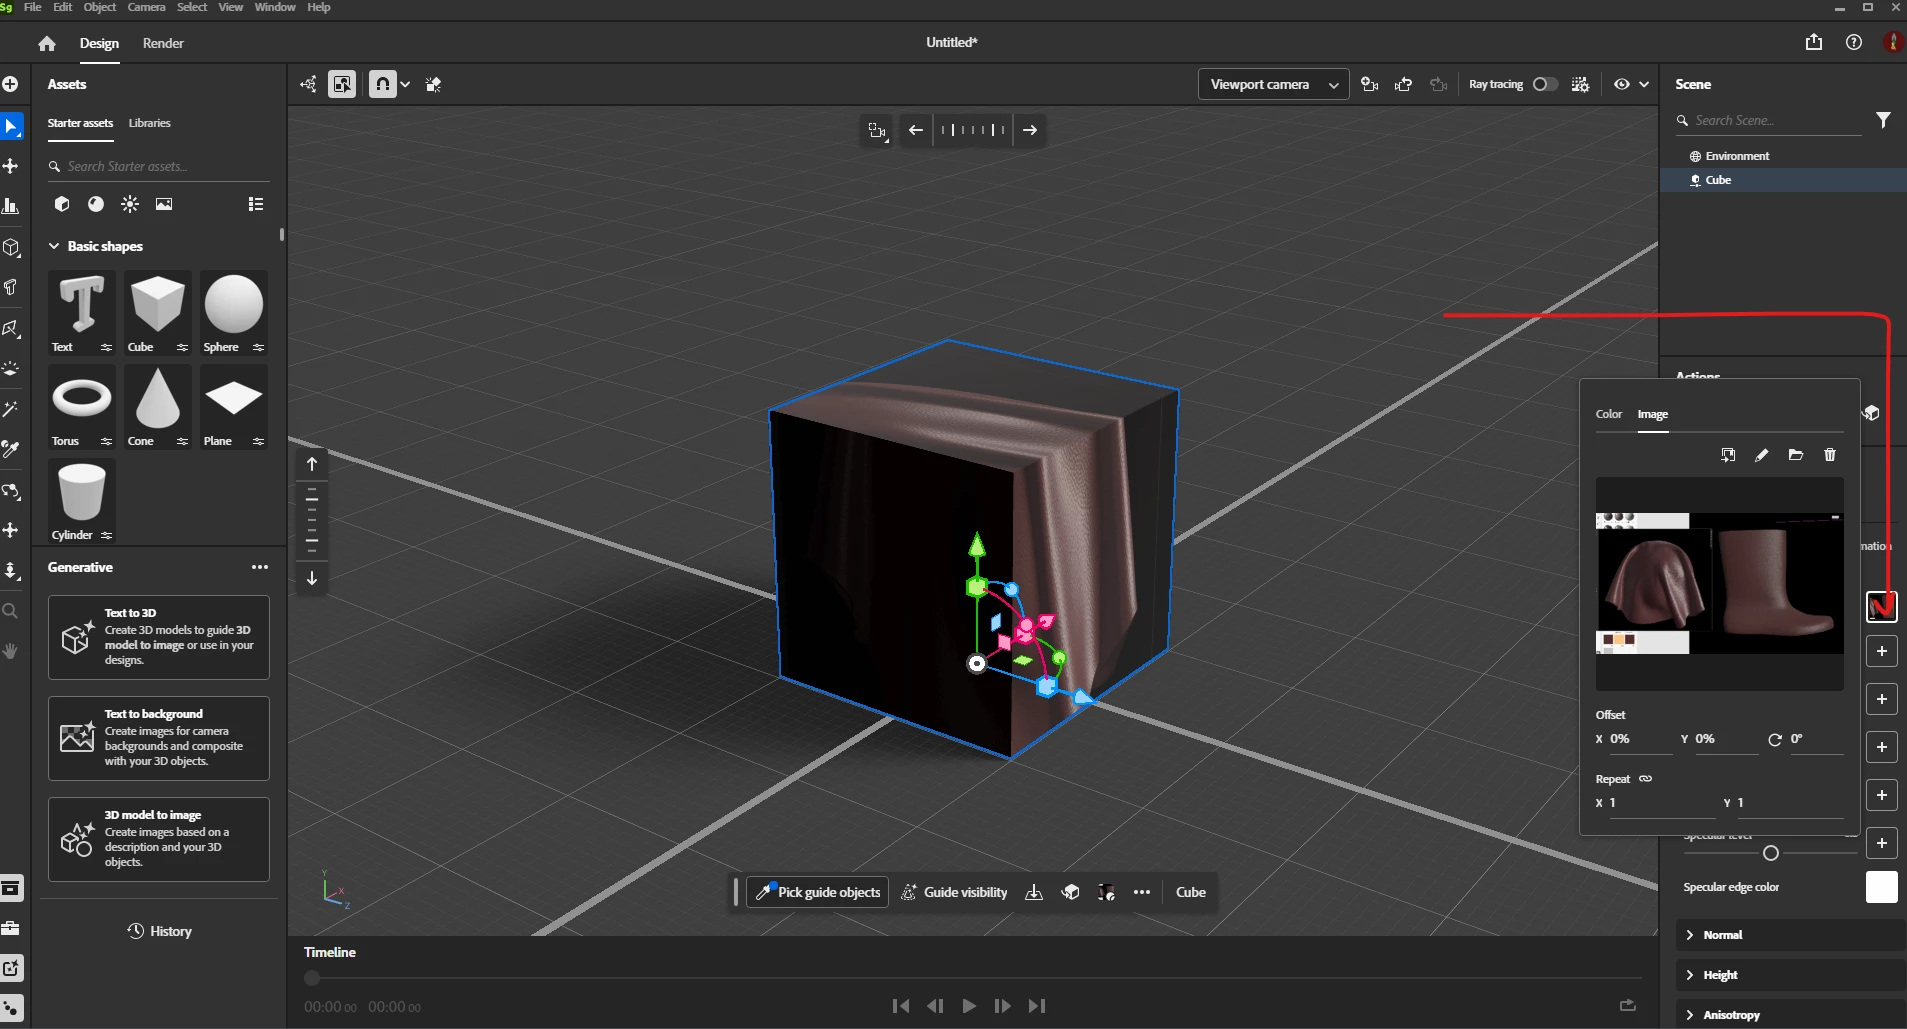
Task: Click the Specular level slider handle
Action: (1771, 853)
